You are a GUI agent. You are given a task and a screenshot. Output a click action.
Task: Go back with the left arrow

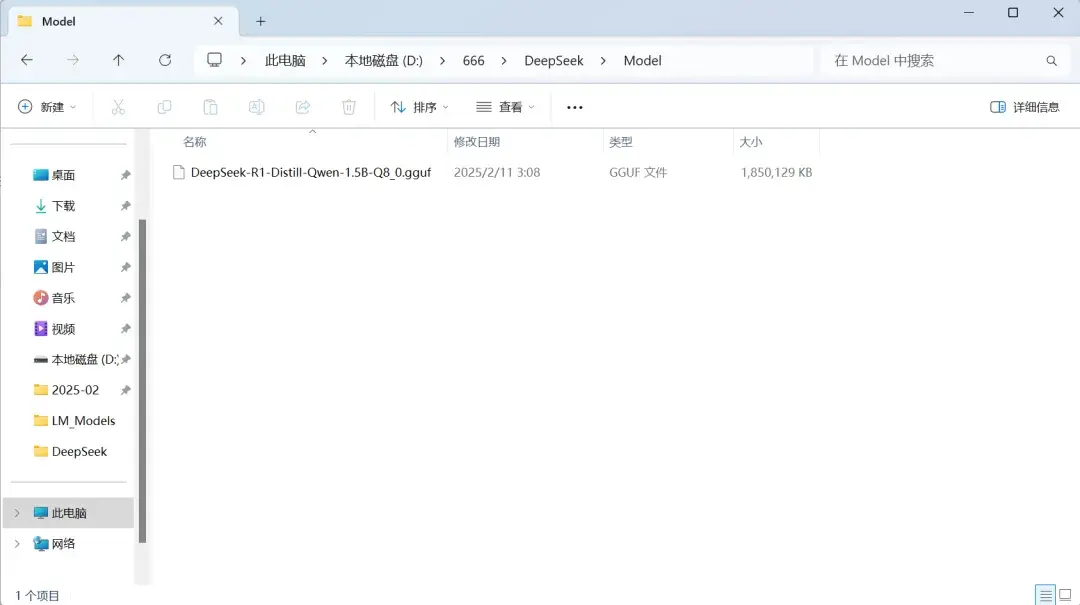pos(27,61)
